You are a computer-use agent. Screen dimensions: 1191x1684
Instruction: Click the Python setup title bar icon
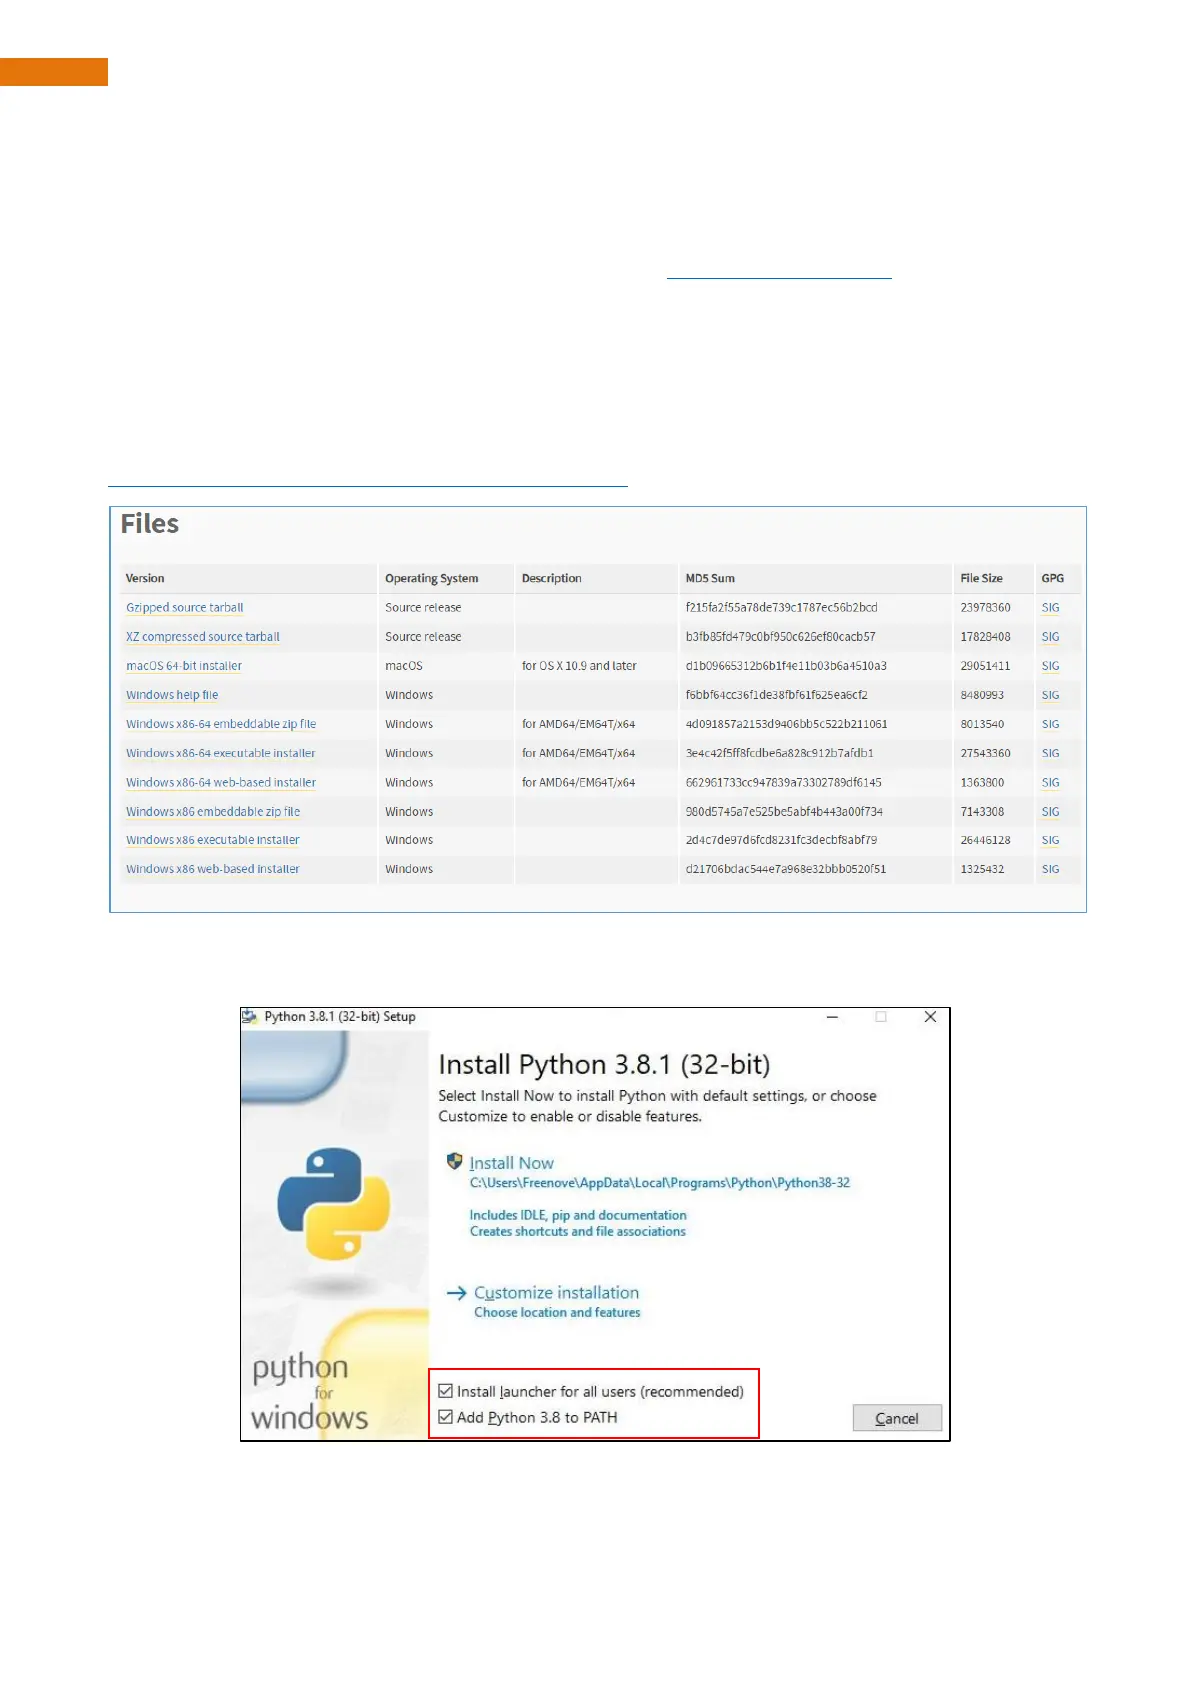tap(250, 1017)
